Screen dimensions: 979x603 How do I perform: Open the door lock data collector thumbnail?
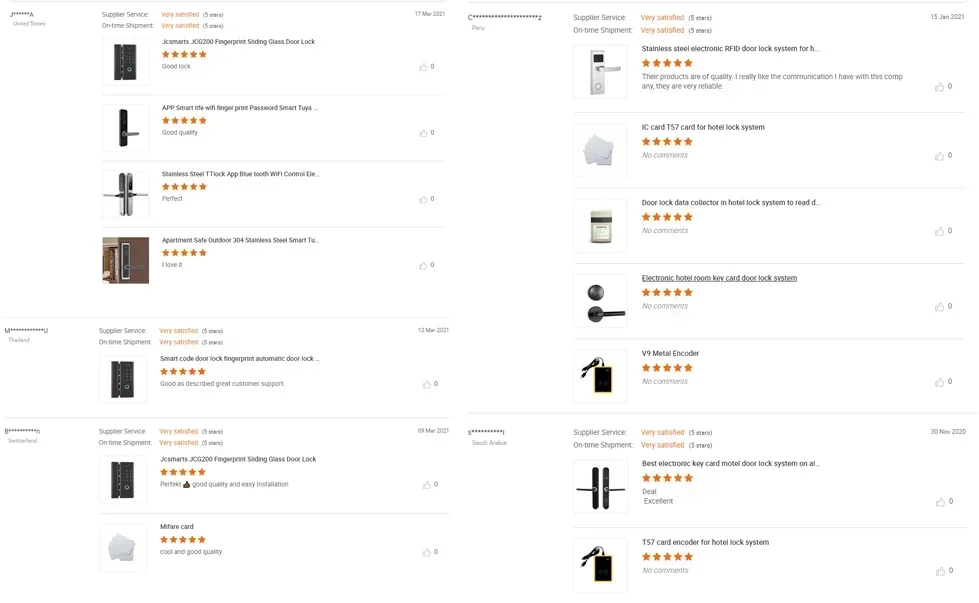click(600, 225)
